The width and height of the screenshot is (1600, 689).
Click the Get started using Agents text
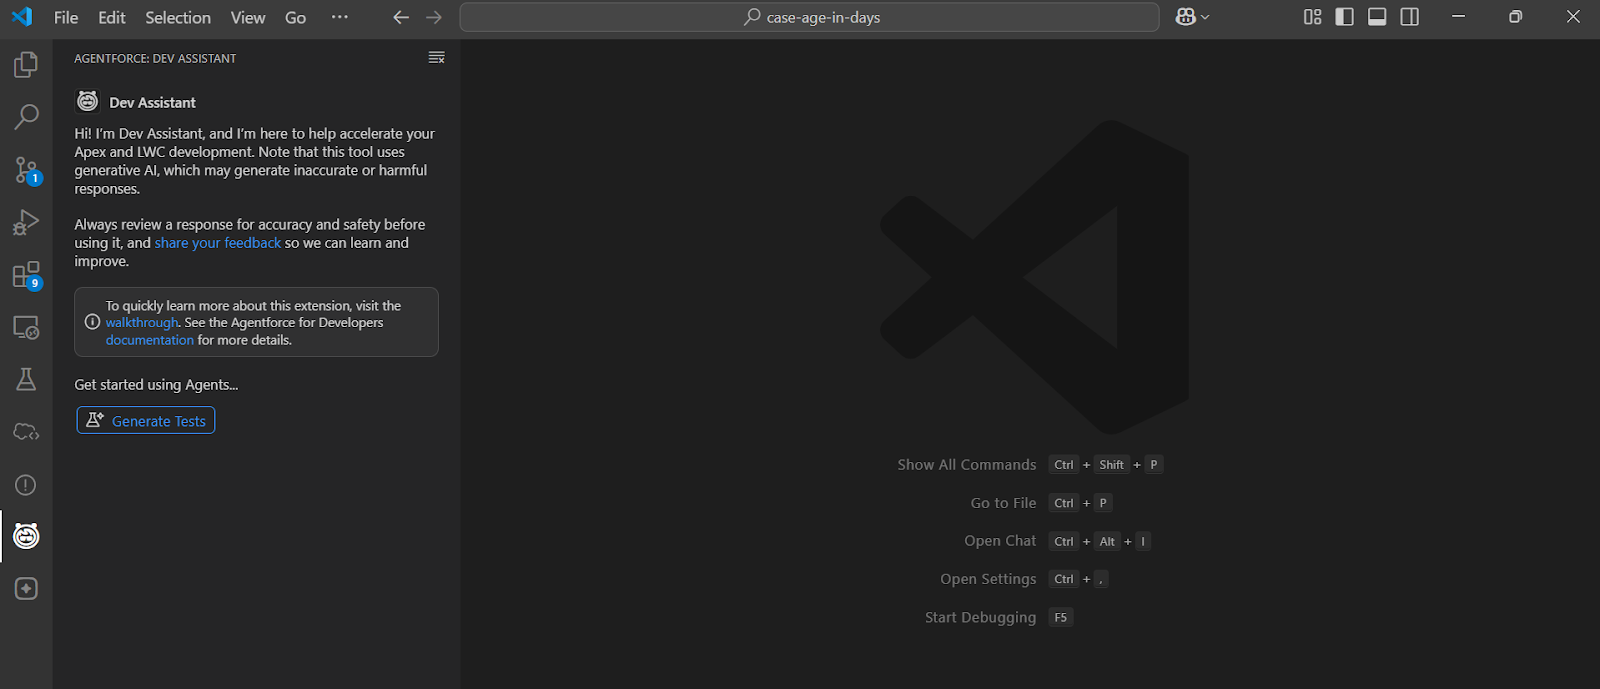156,385
